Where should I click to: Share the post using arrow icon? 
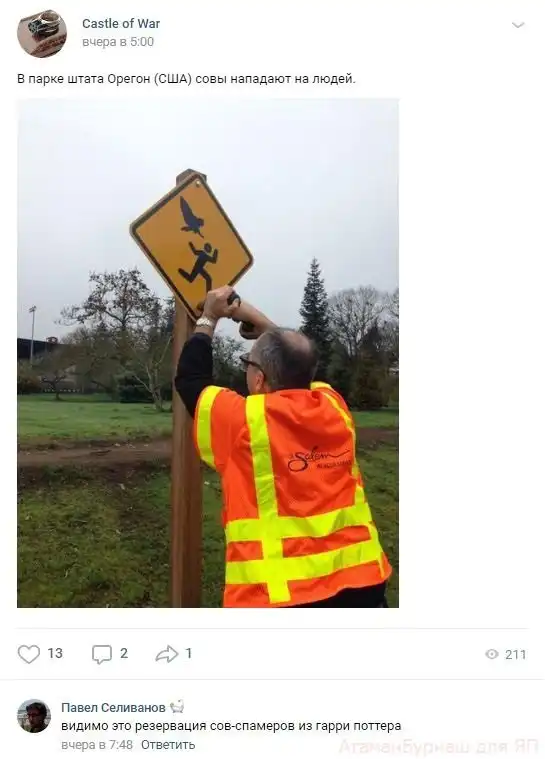pyautogui.click(x=167, y=654)
